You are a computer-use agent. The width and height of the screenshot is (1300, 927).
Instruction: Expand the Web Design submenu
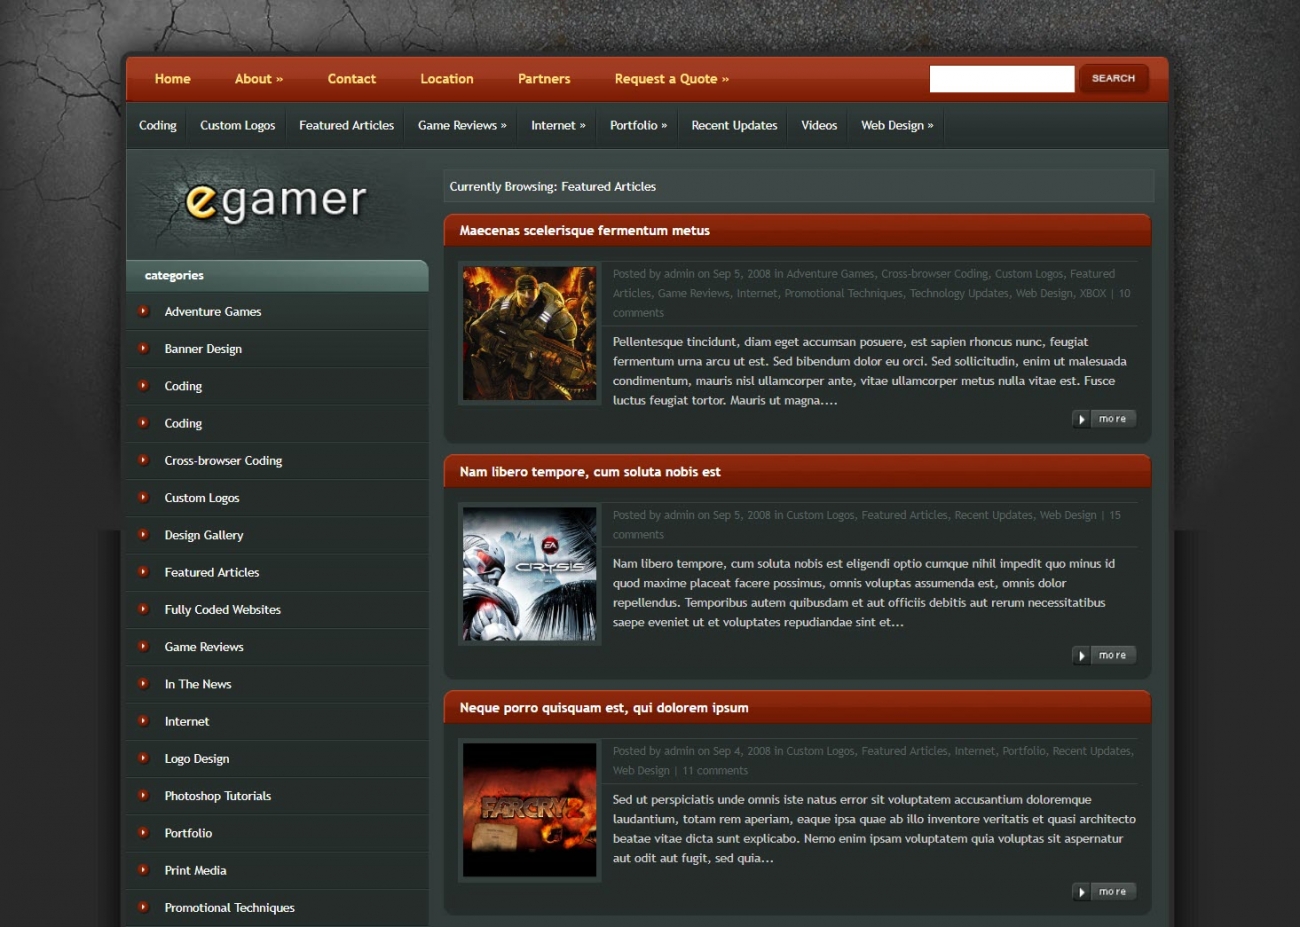point(896,125)
